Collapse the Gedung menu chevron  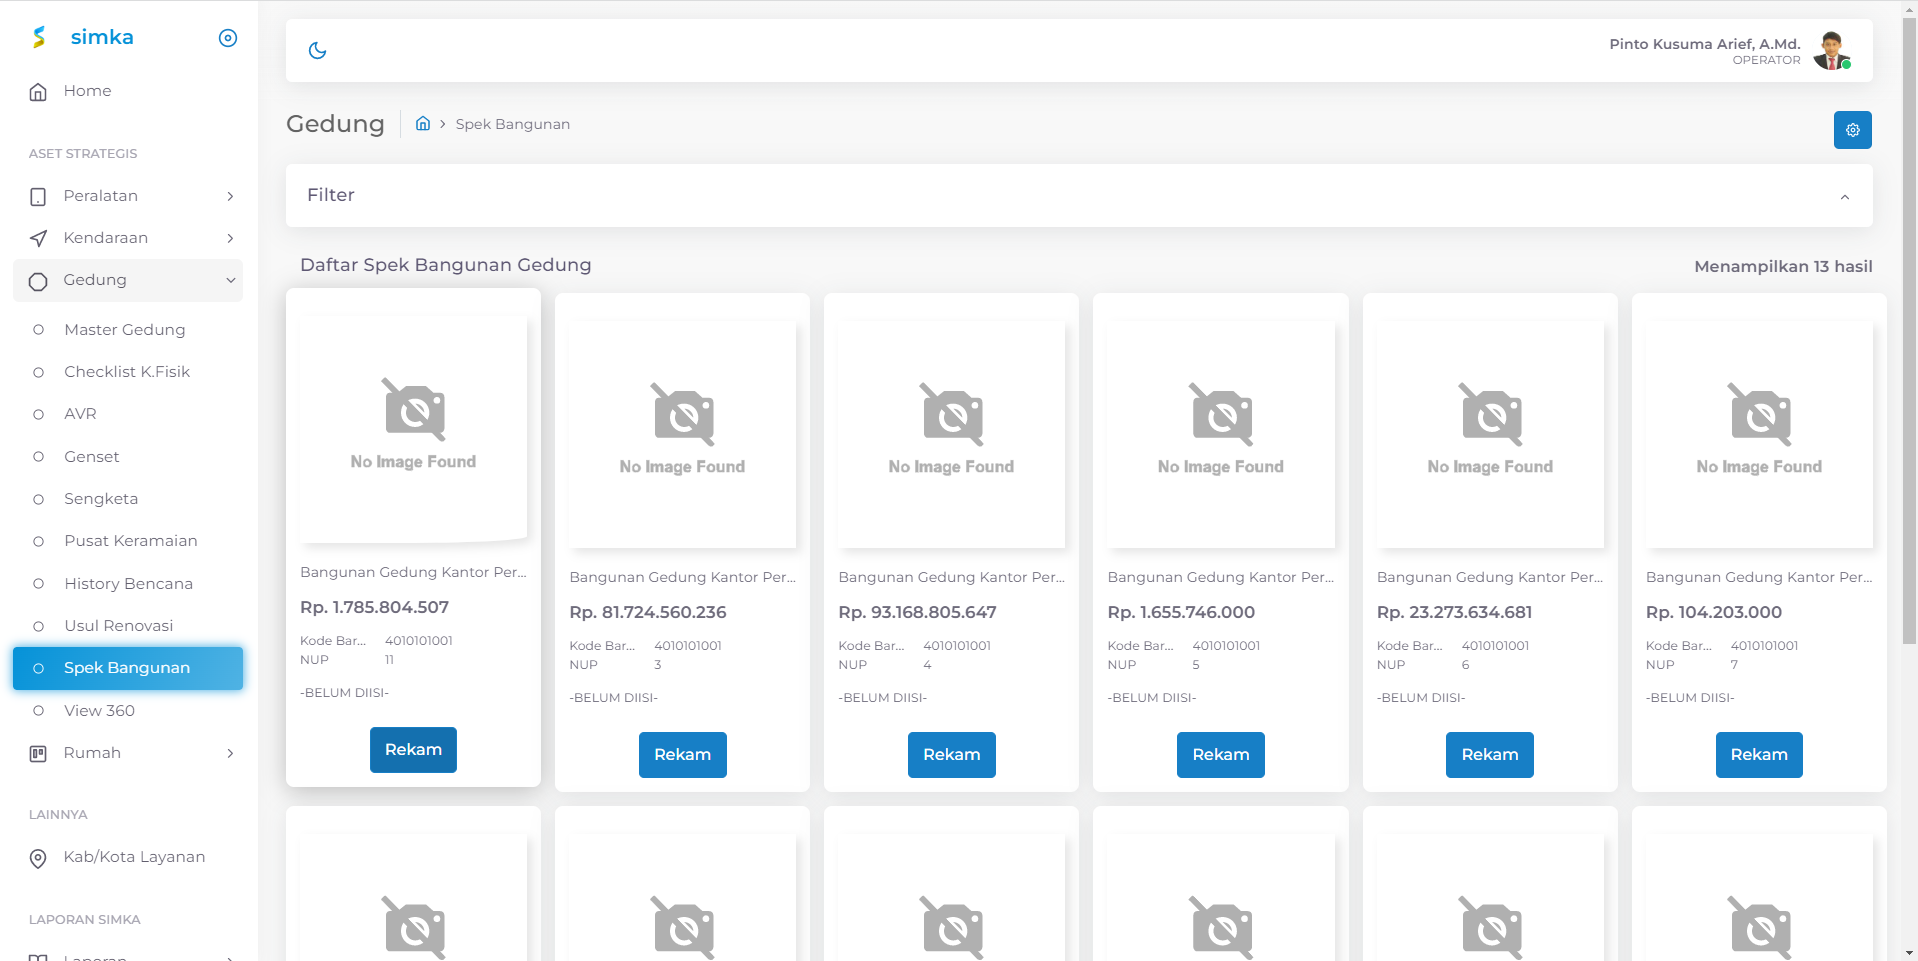pyautogui.click(x=230, y=280)
